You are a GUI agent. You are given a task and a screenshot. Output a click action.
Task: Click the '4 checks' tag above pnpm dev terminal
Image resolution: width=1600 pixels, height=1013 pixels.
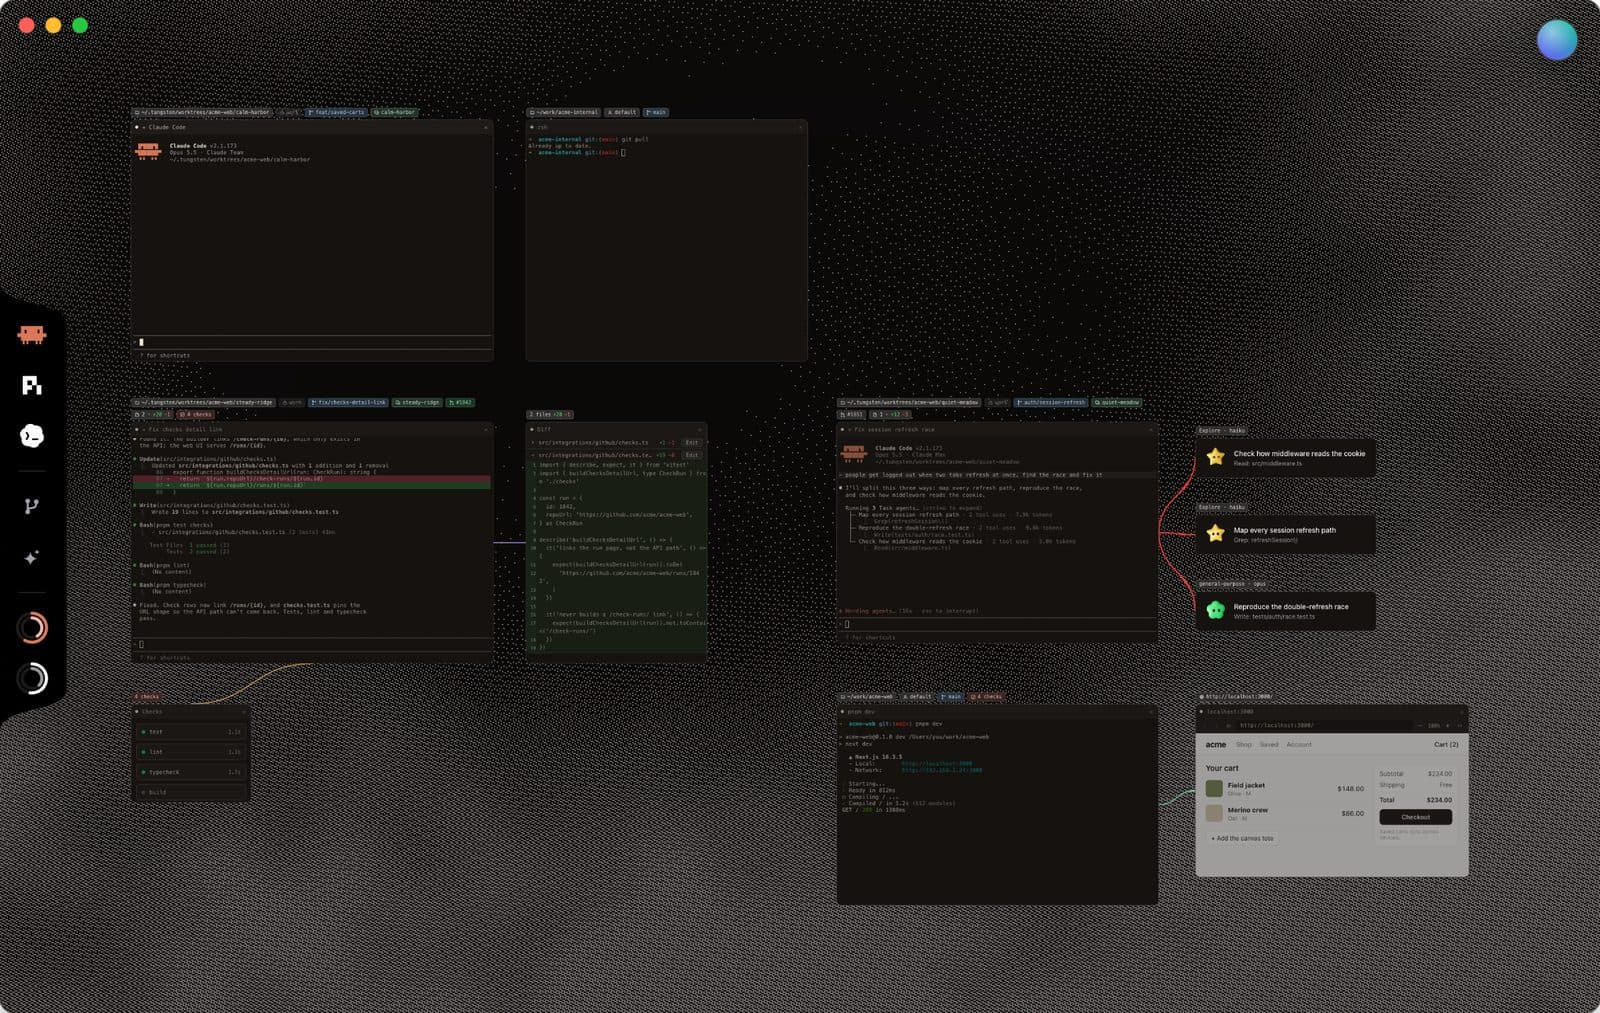(x=987, y=696)
